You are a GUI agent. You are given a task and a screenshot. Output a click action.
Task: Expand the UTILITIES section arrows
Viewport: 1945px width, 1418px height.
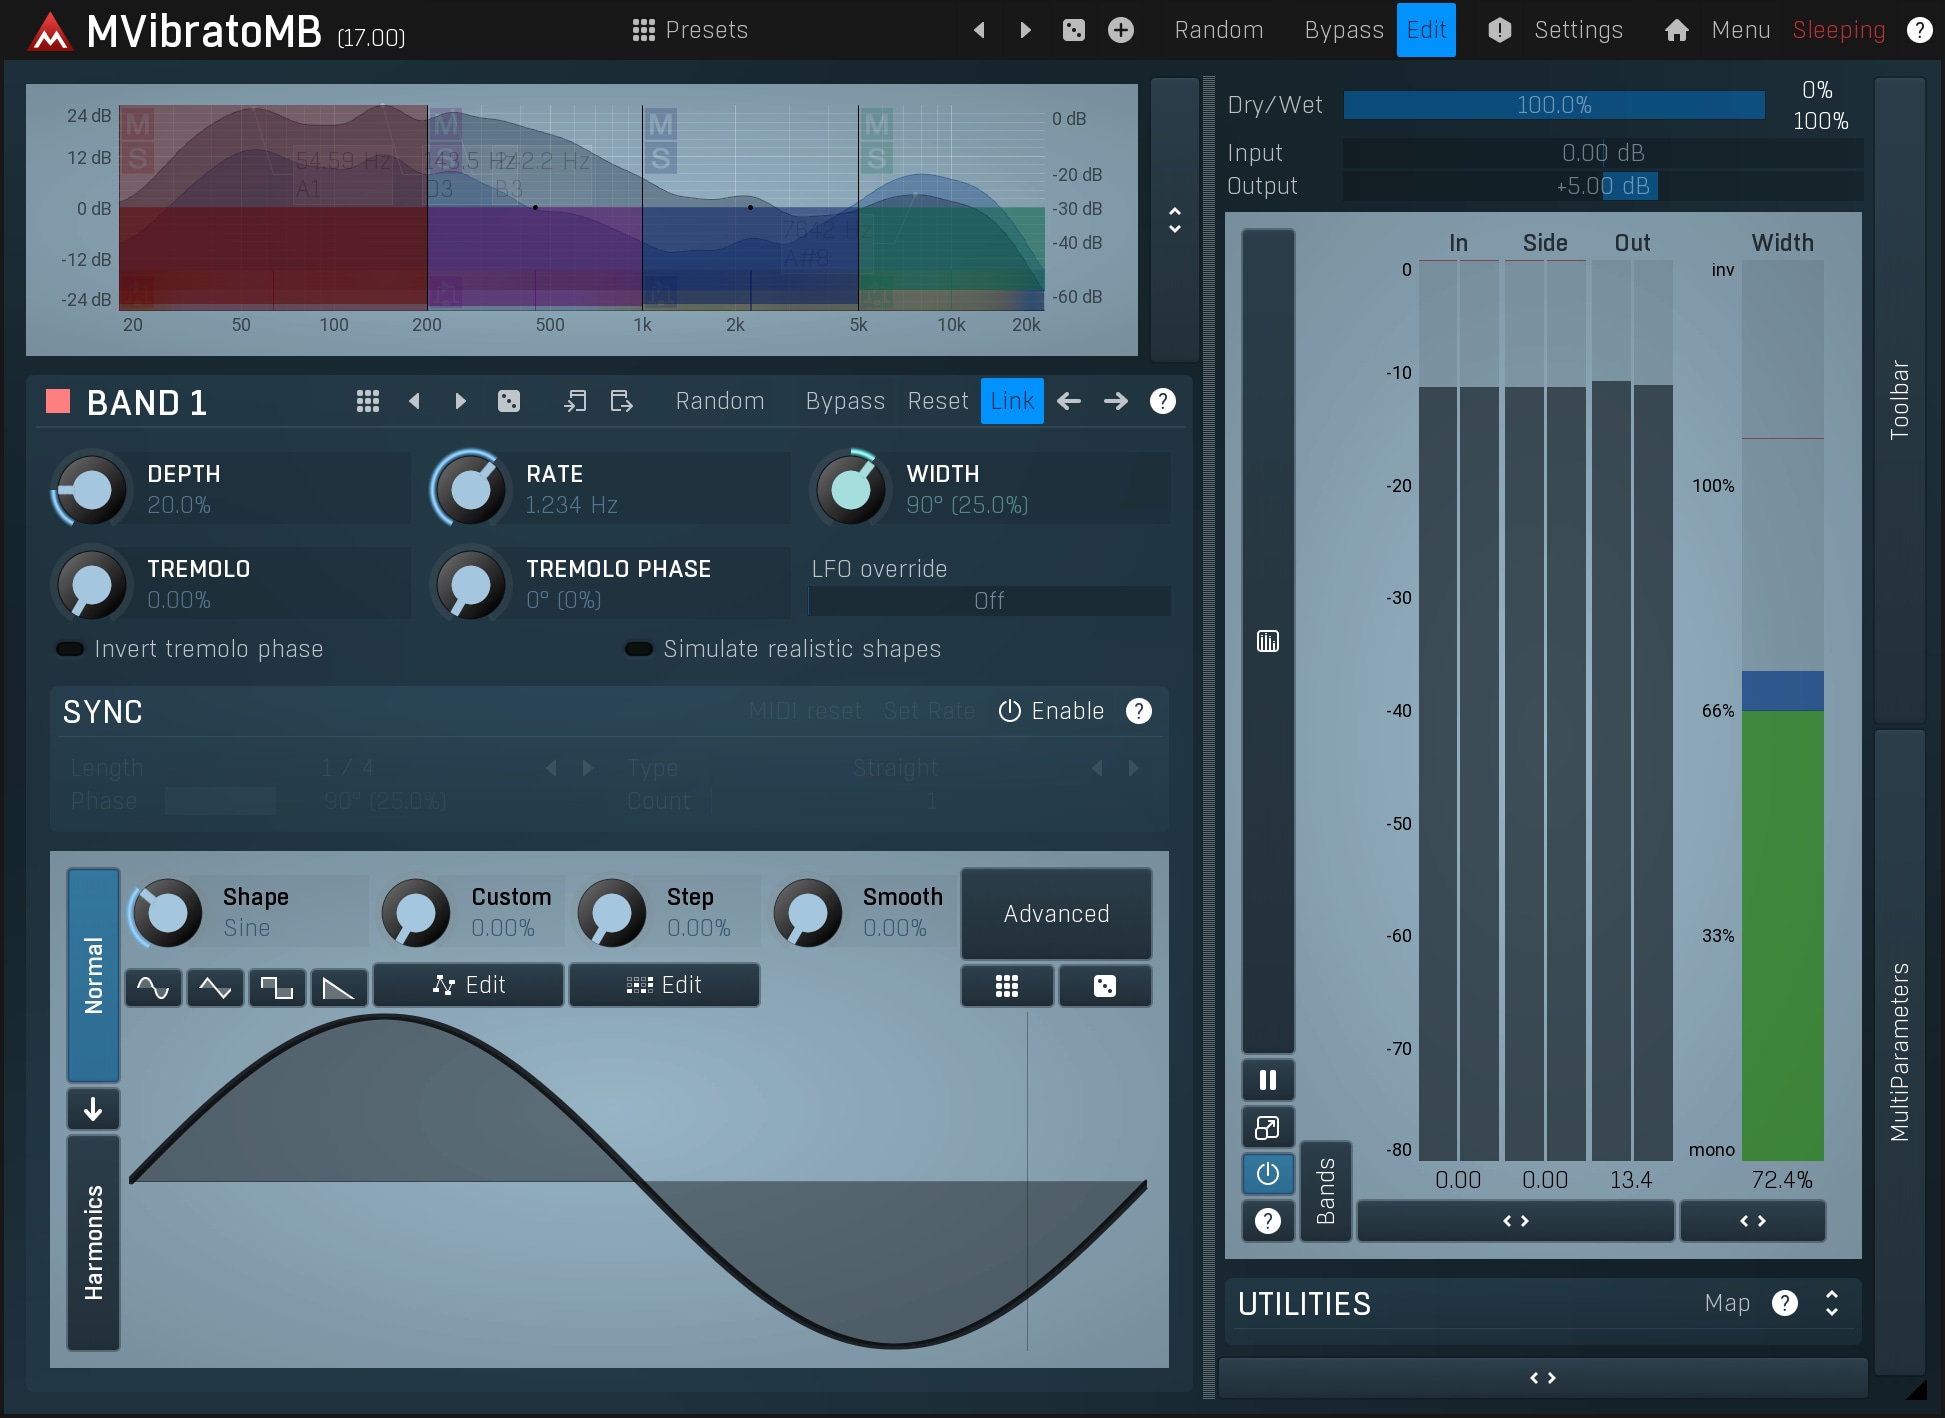coord(1831,1303)
